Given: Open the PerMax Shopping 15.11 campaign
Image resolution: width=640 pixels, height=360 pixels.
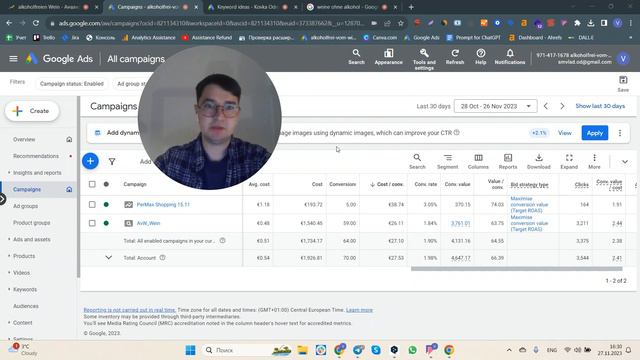Looking at the screenshot, I should (163, 204).
